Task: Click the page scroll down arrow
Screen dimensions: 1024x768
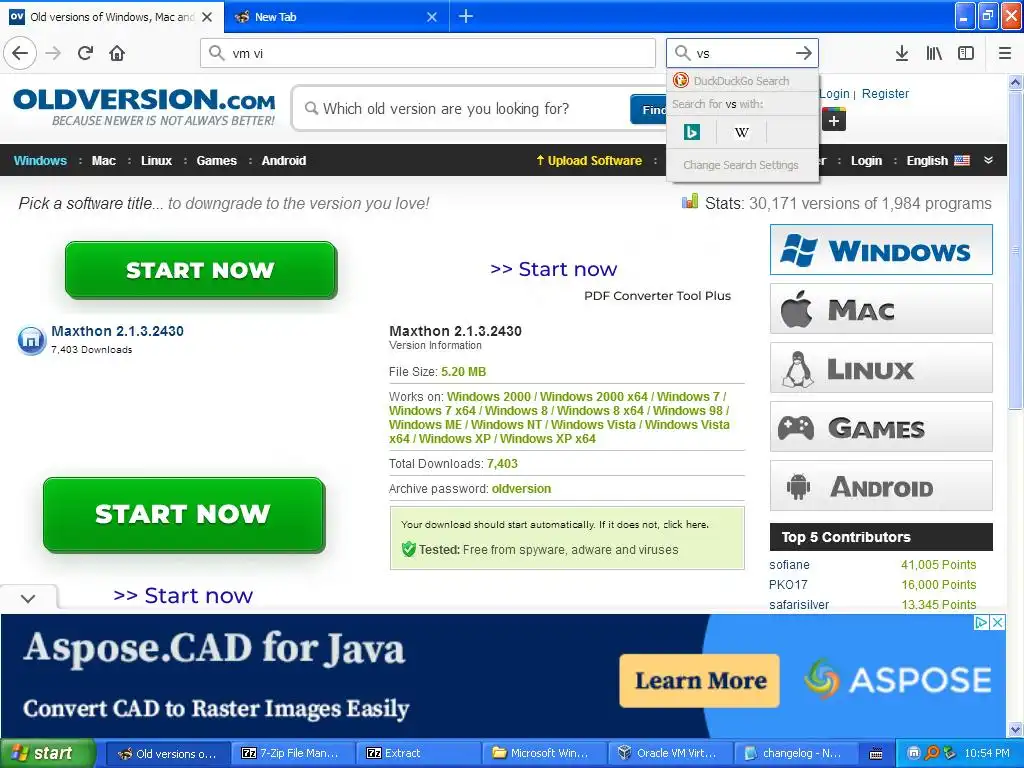Action: [1015, 729]
